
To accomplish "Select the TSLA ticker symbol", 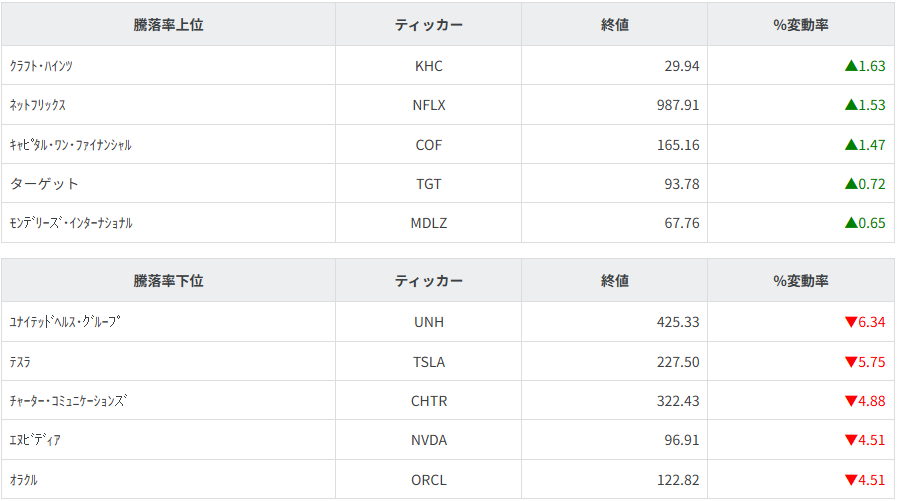I will (428, 362).
